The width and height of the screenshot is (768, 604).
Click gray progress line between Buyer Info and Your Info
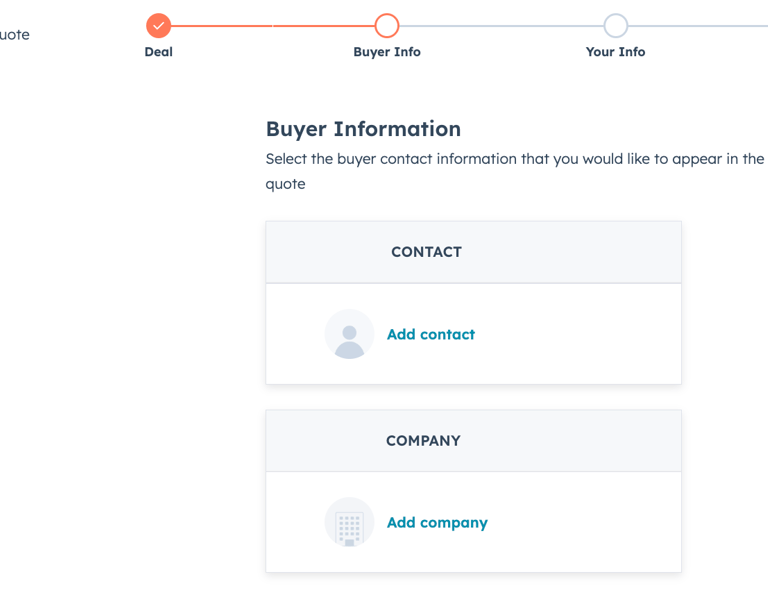(x=501, y=26)
